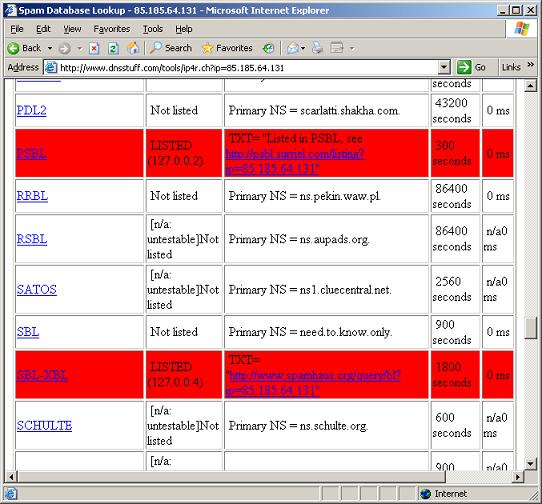This screenshot has width=542, height=504.
Task: Click the History icon in toolbar
Action: (x=268, y=48)
